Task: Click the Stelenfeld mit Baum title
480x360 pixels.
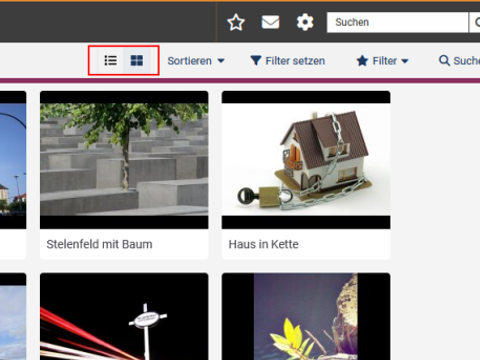Action: [x=99, y=244]
